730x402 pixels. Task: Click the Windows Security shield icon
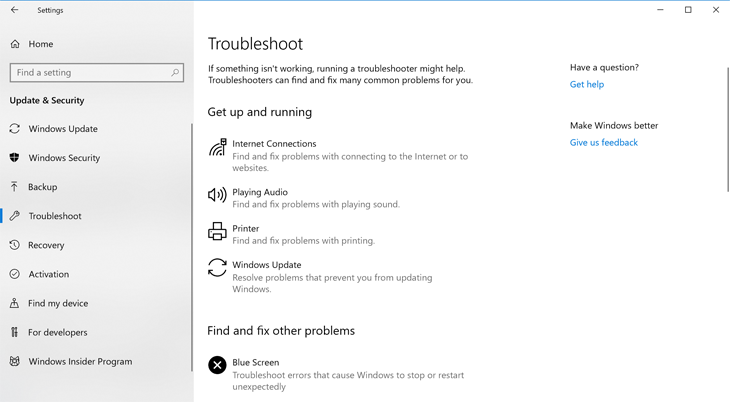coord(14,157)
